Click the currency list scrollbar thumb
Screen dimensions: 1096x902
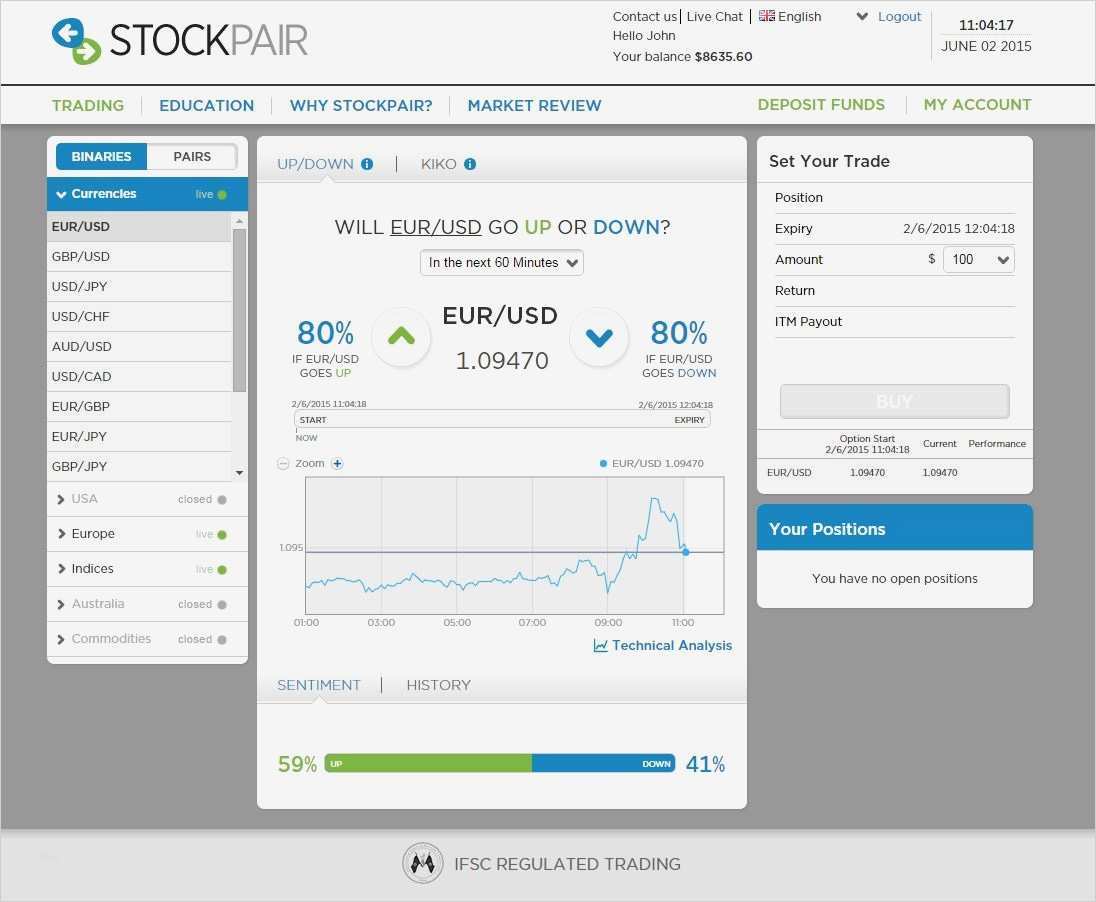240,310
